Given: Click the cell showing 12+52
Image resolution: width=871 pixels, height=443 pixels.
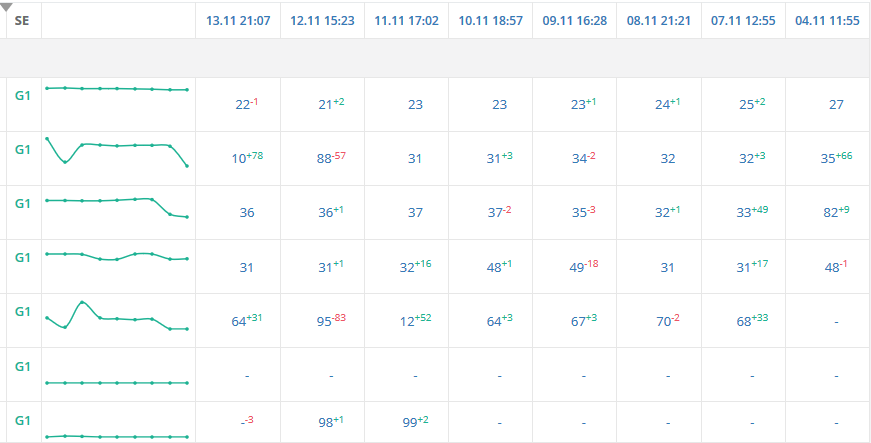Looking at the screenshot, I should point(416,320).
